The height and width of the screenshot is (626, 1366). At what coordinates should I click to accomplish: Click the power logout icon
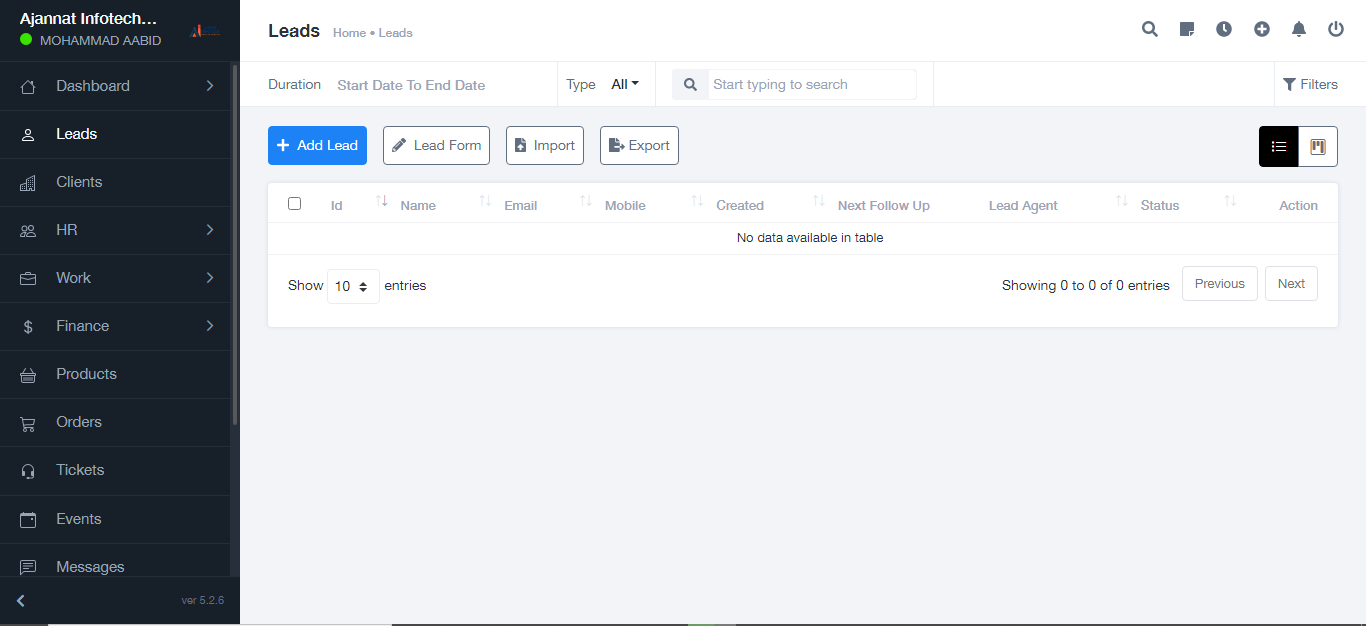click(1336, 30)
